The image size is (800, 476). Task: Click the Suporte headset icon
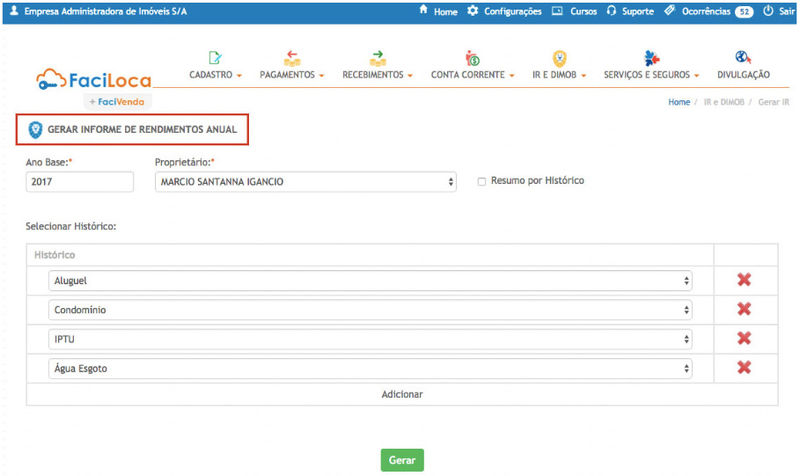(x=611, y=11)
